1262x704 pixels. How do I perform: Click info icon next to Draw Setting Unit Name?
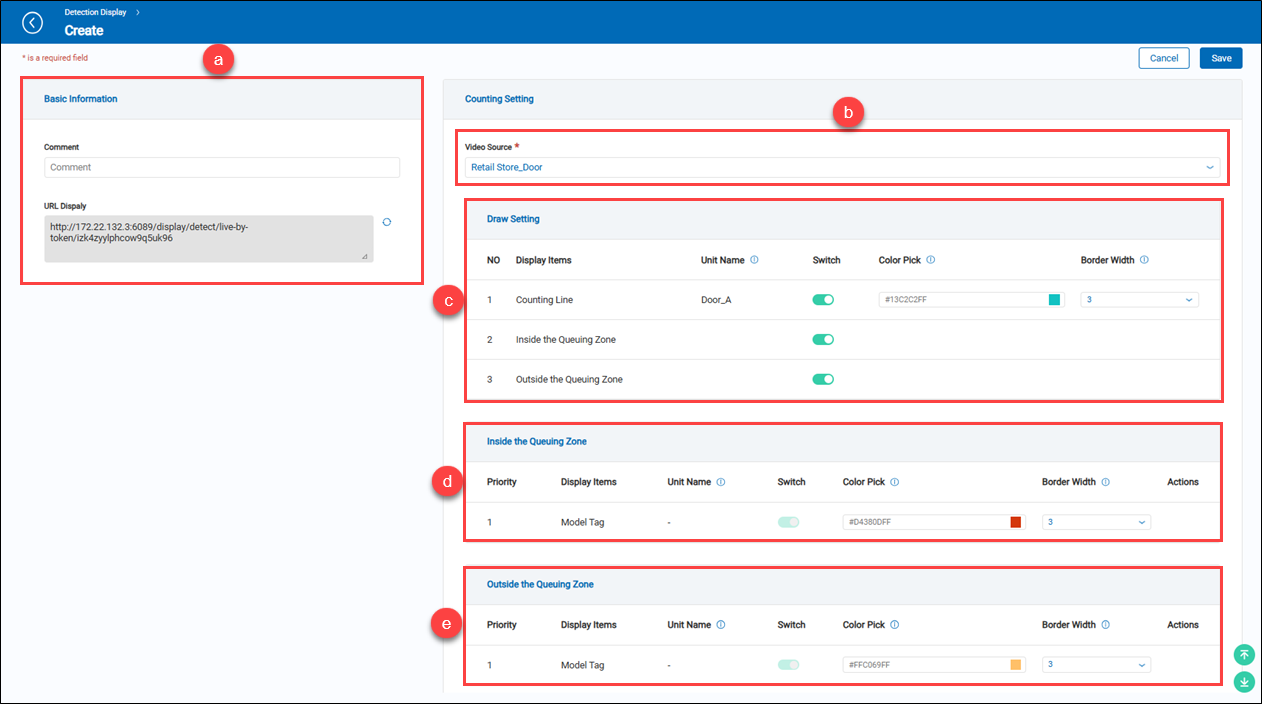[x=754, y=260]
